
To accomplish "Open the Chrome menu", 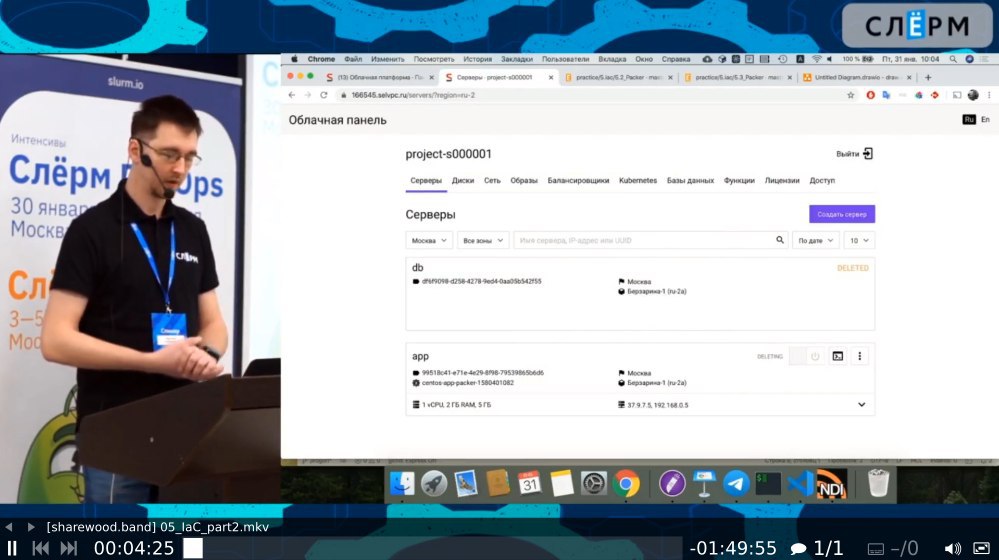I will tap(321, 59).
